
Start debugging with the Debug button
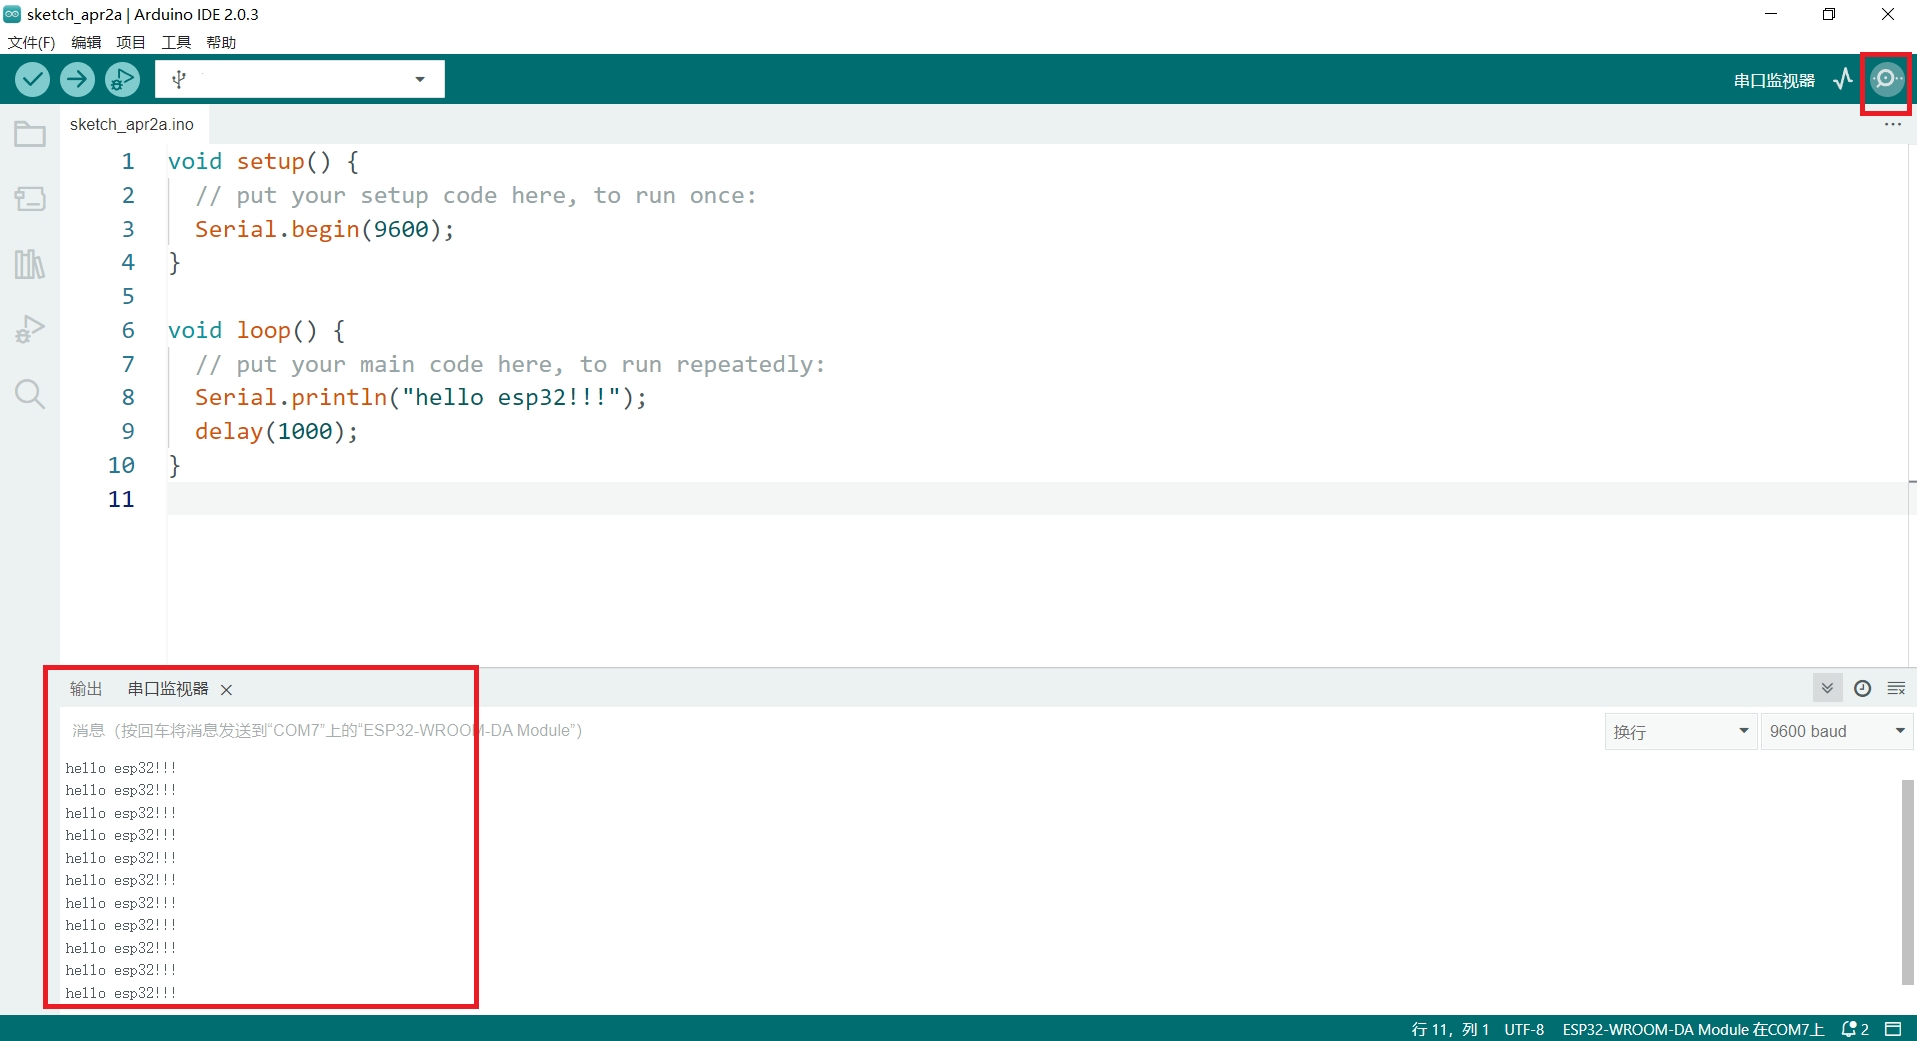(122, 79)
